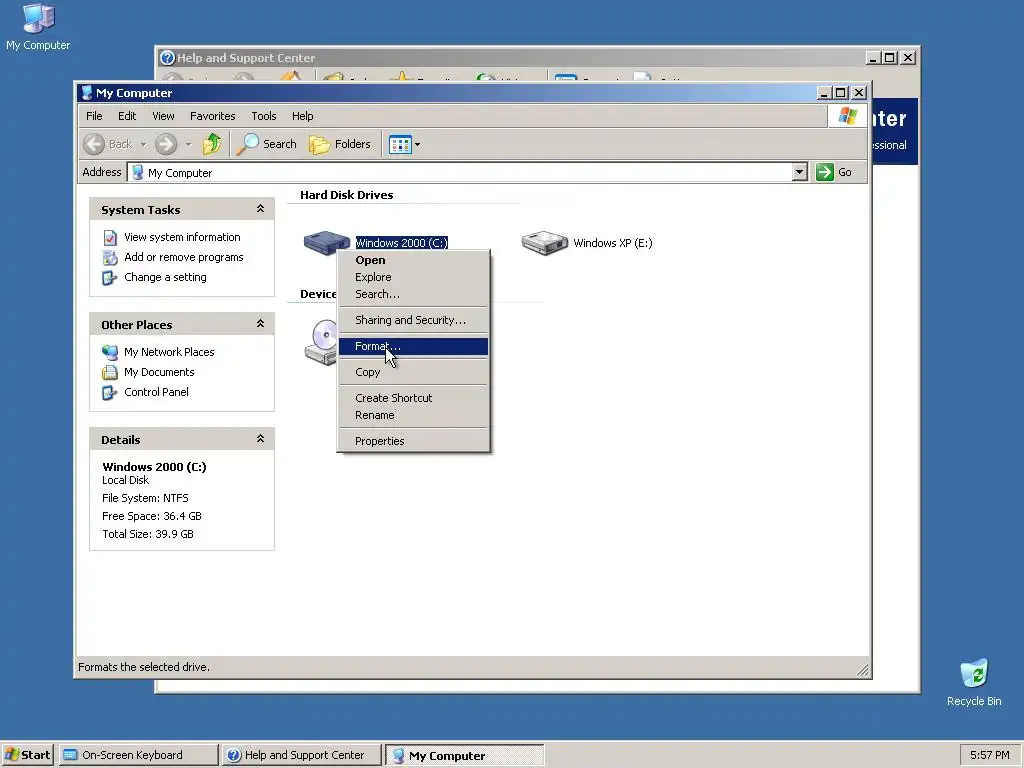Open My Network Places link
This screenshot has height=768, width=1024.
click(169, 352)
